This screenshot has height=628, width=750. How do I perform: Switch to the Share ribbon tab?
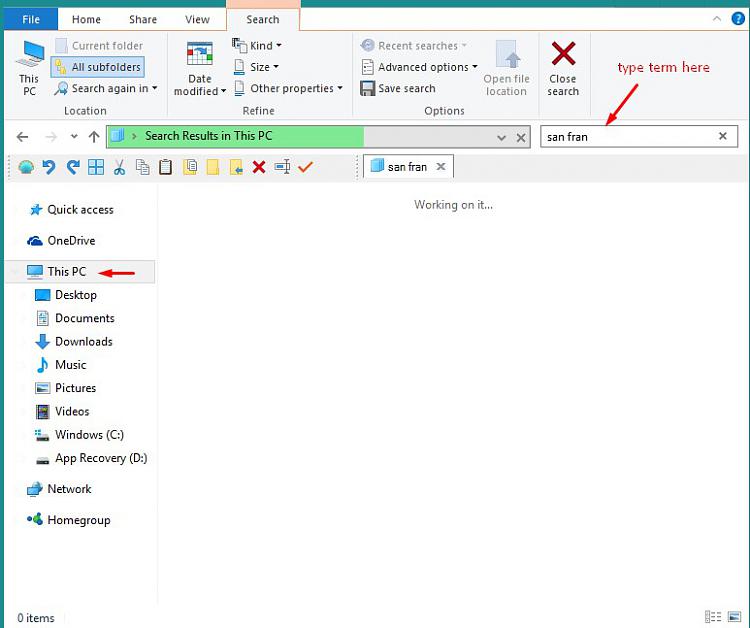(143, 20)
